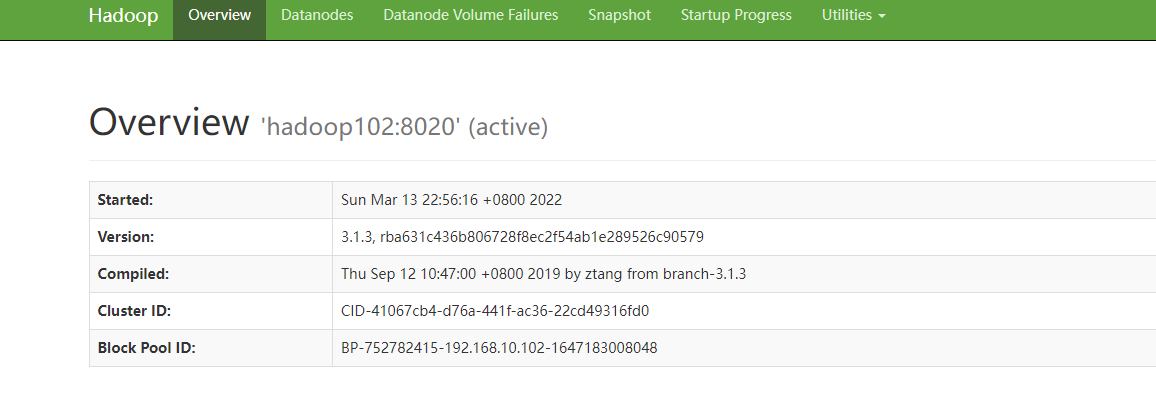Click the large Overview page heading
Viewport: 1156px width, 403px height.
[x=169, y=122]
